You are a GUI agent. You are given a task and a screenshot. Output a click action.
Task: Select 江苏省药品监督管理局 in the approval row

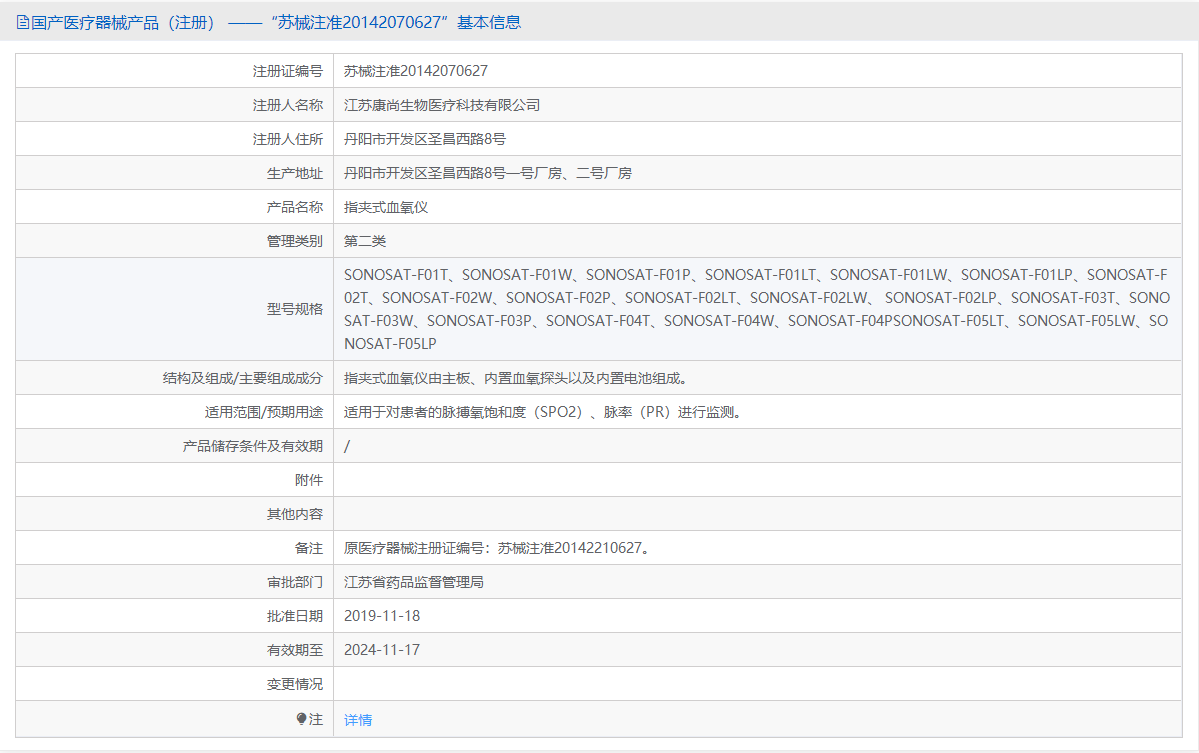[413, 581]
